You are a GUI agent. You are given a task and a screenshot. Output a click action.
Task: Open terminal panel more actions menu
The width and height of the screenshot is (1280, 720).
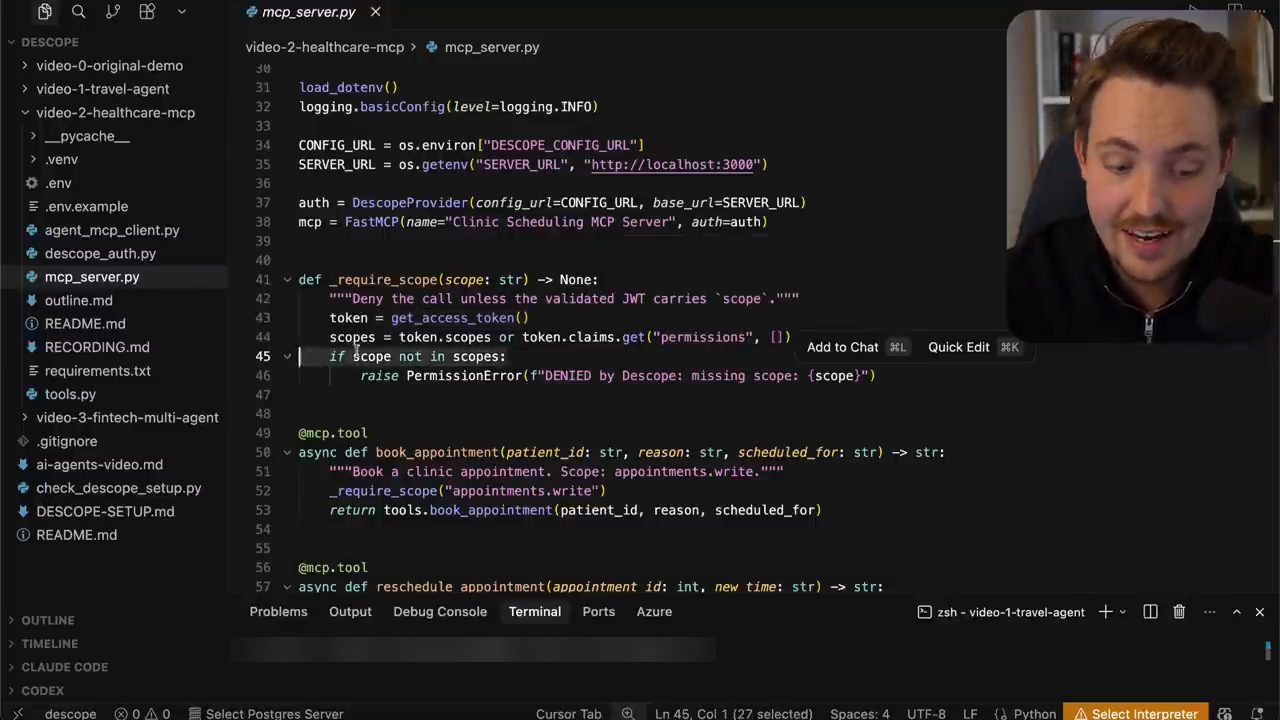pyautogui.click(x=1209, y=612)
